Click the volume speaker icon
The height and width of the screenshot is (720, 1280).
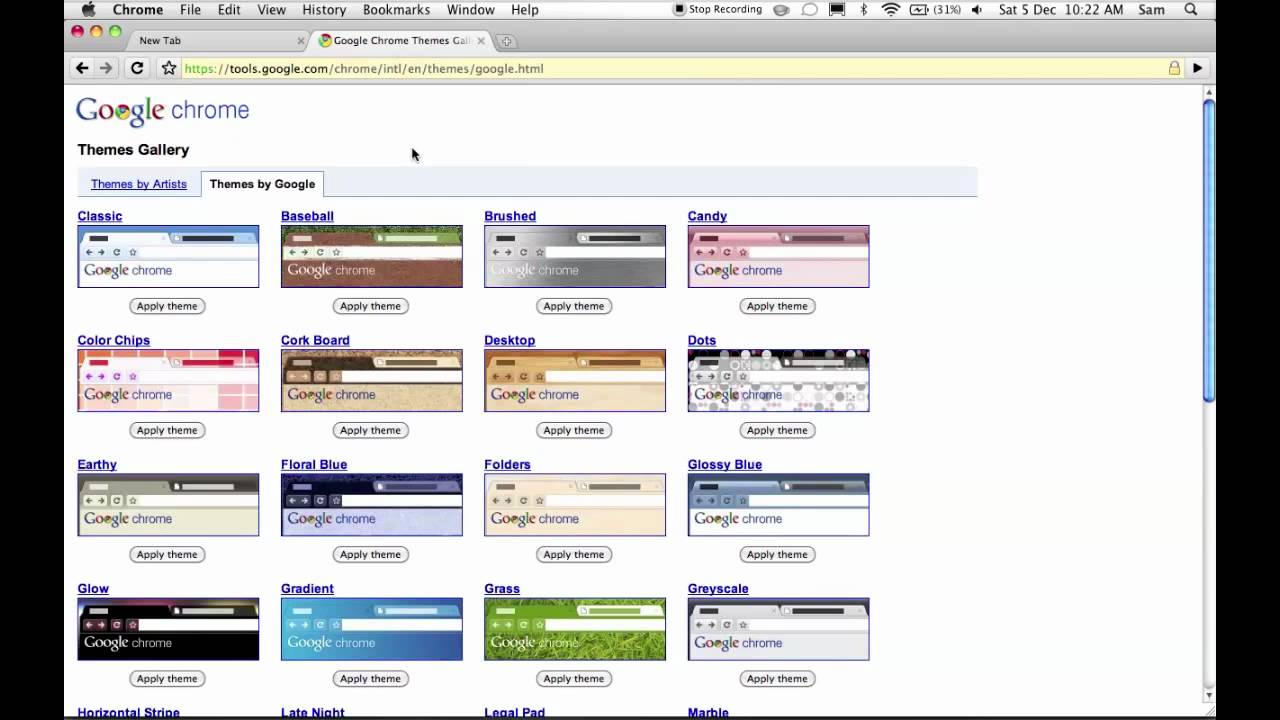click(x=977, y=10)
